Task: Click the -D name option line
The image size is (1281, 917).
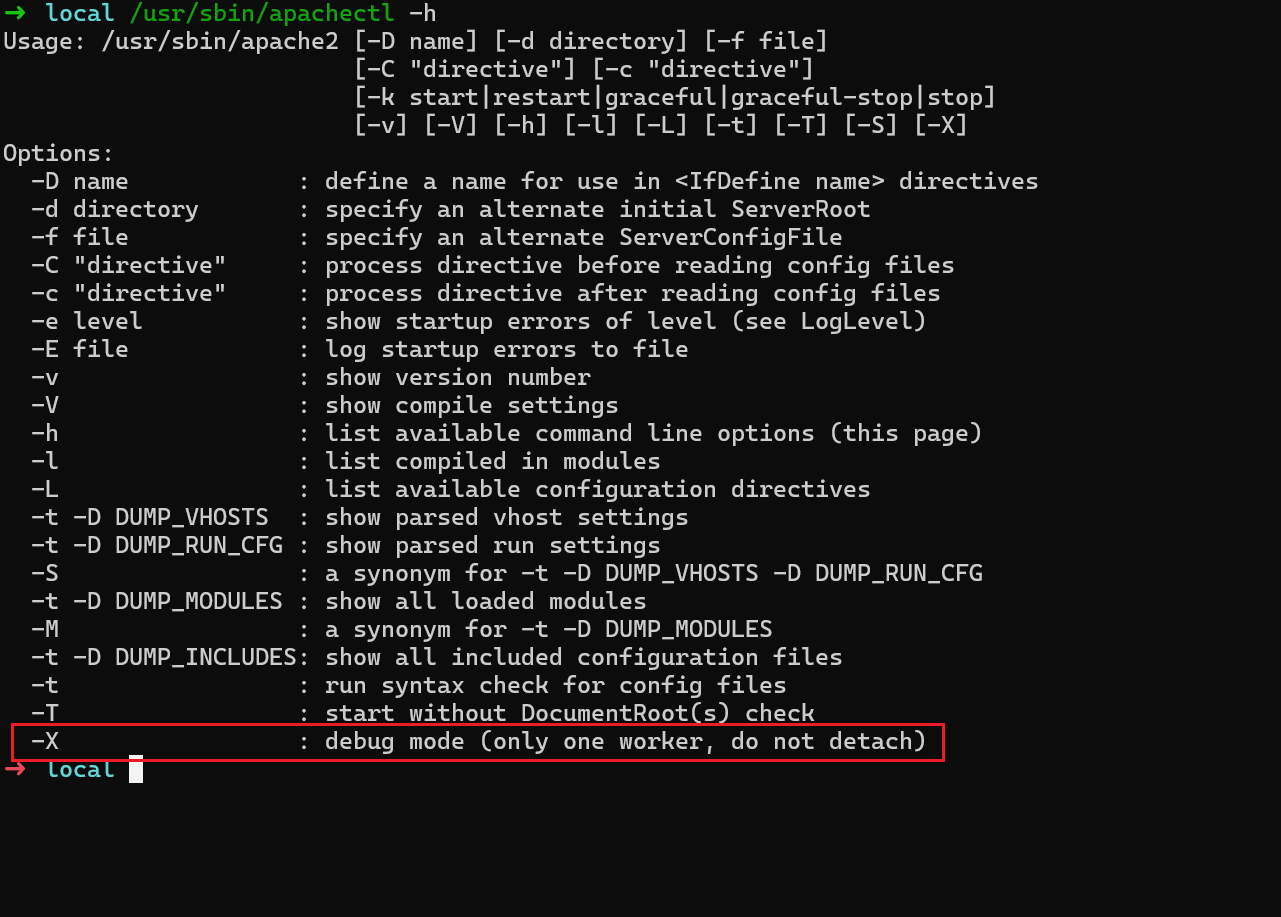Action: [80, 181]
